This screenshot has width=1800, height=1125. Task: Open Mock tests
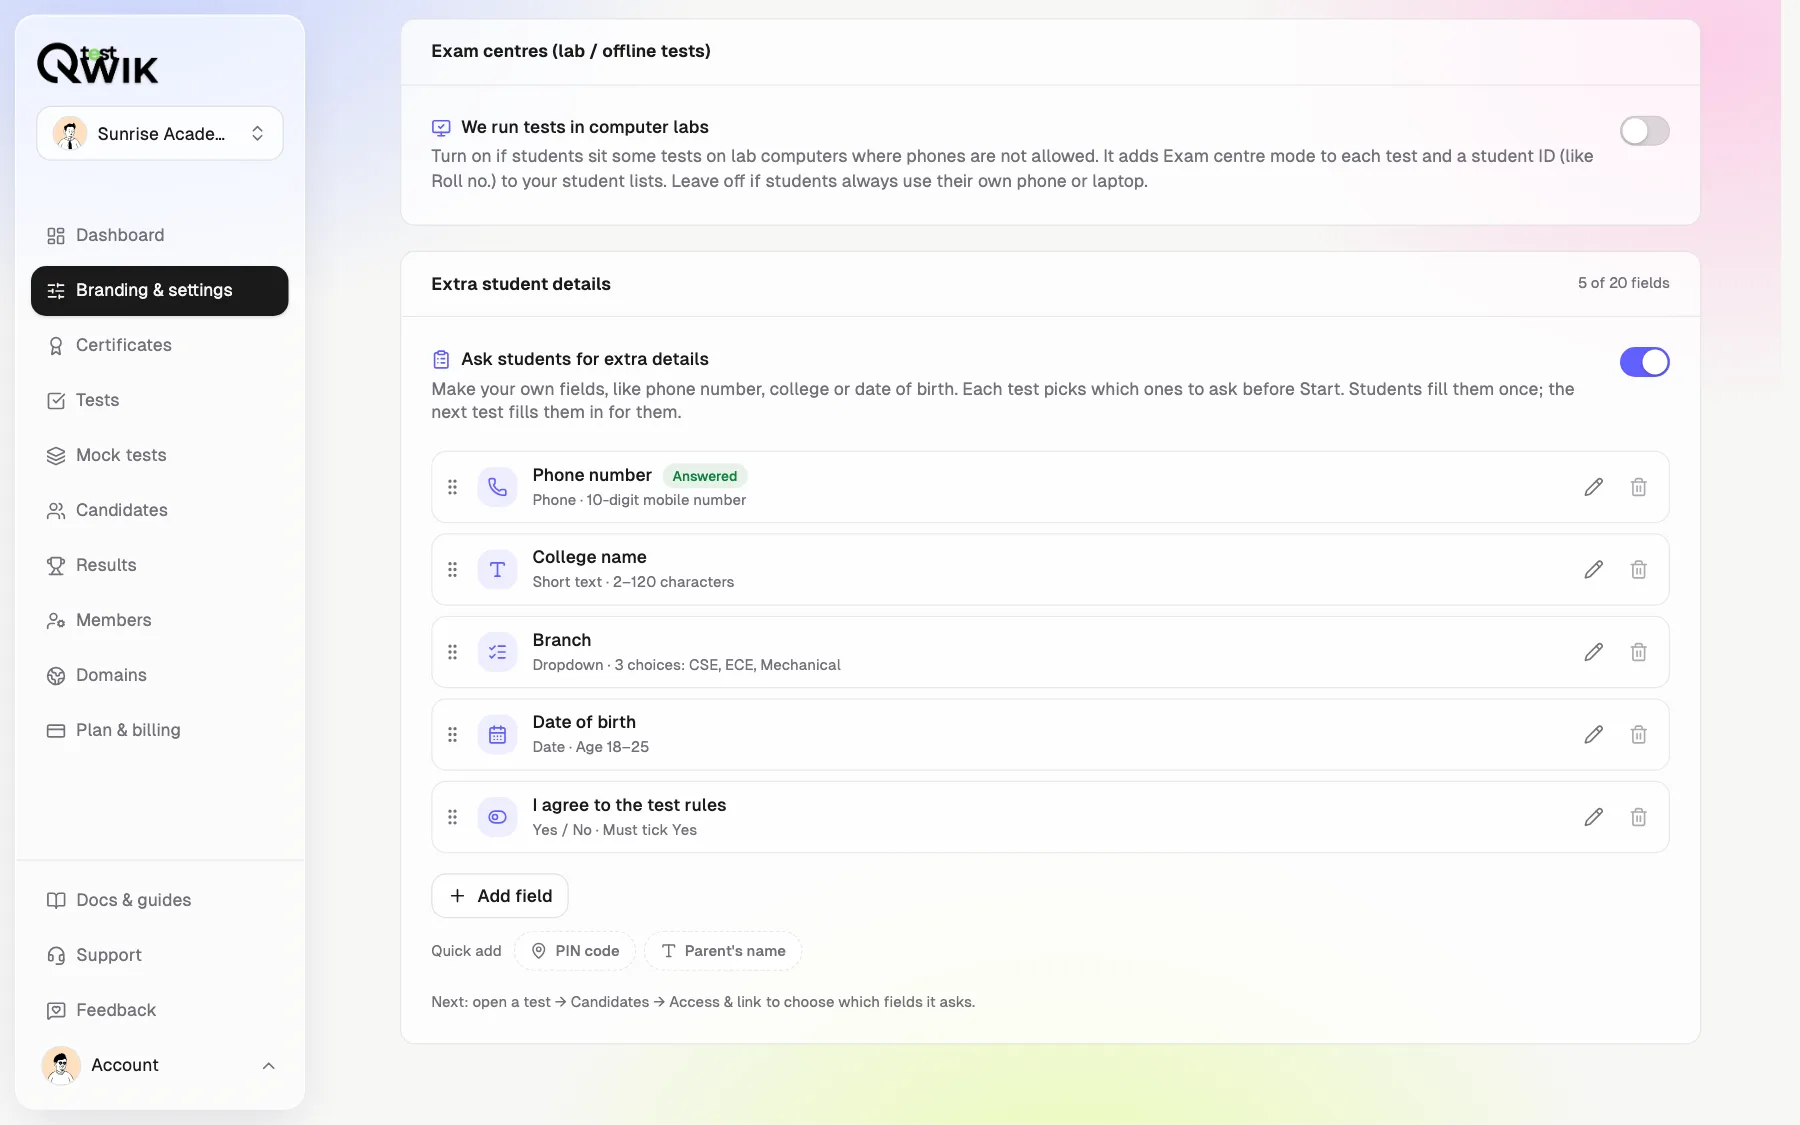[x=160, y=455]
